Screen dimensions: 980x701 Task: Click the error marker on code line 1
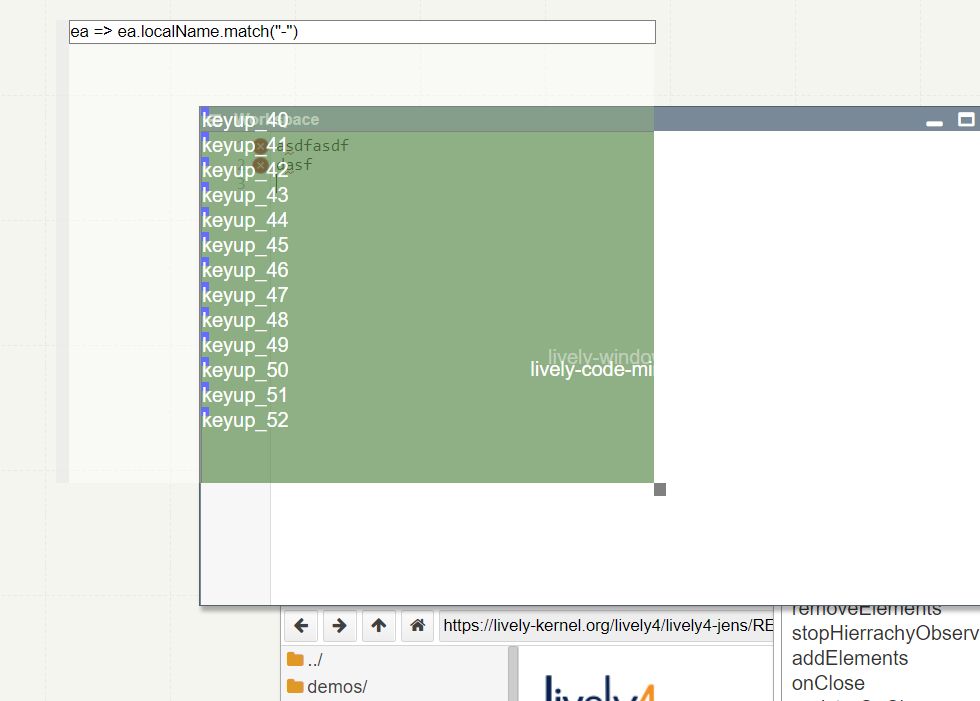[261, 146]
